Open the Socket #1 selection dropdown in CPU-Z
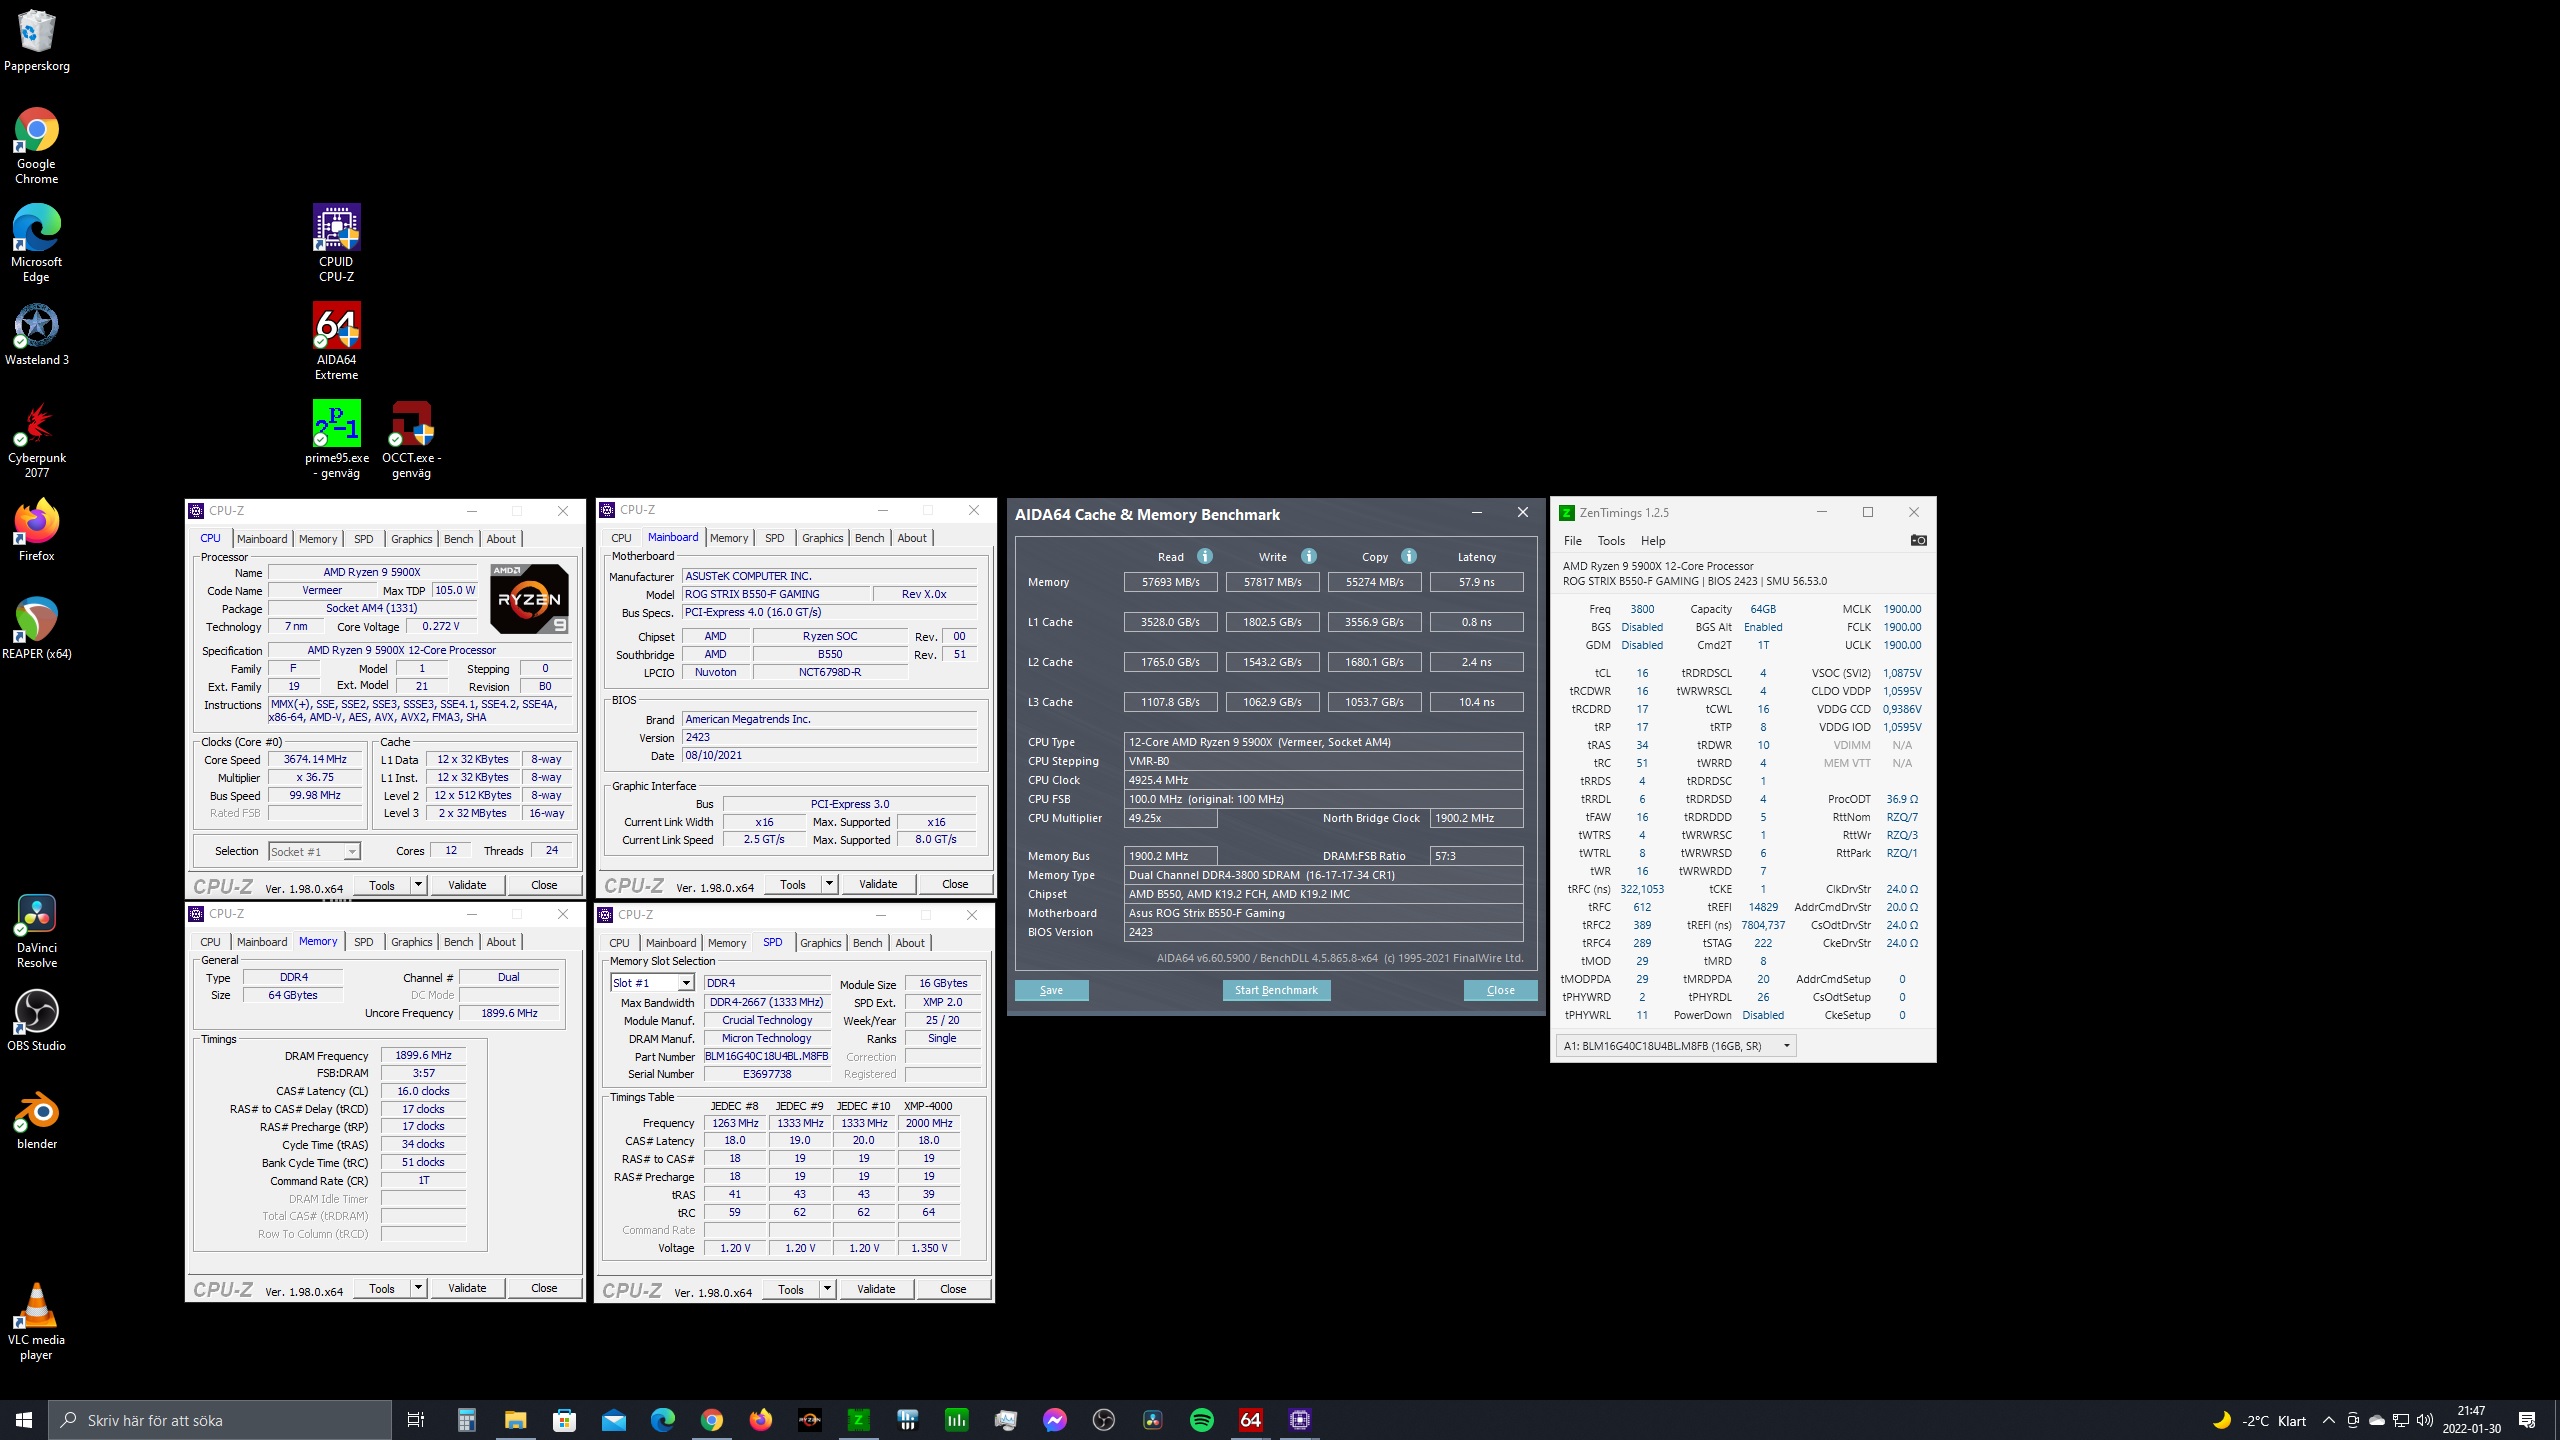The height and width of the screenshot is (1440, 2560). [352, 852]
